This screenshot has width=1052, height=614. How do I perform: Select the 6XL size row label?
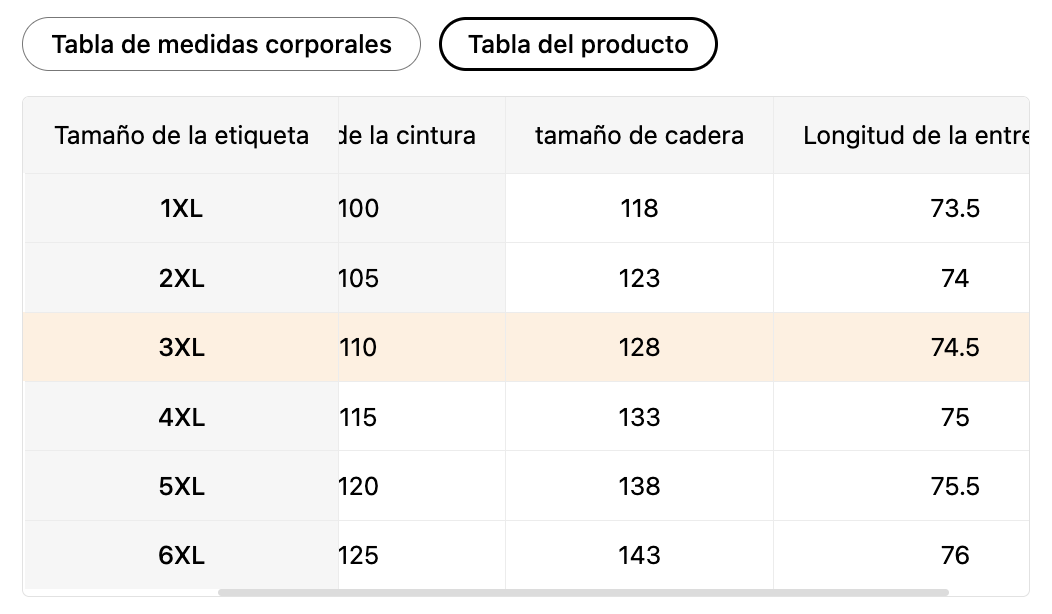click(181, 555)
